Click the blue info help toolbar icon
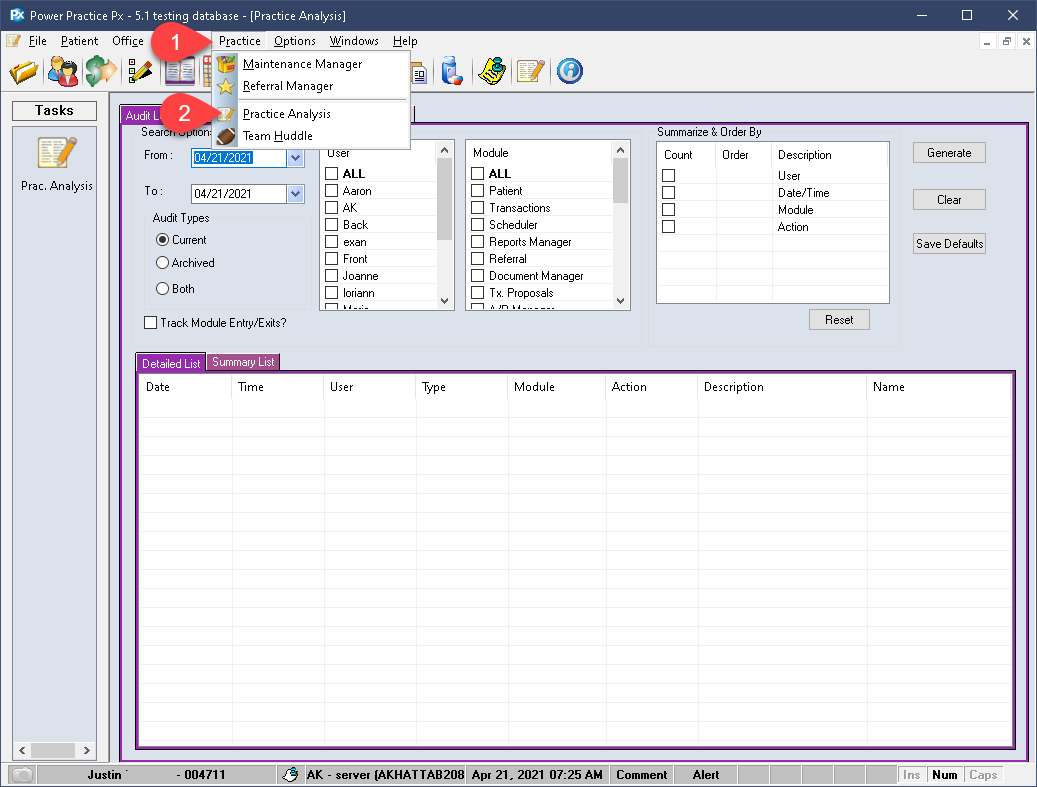The height and width of the screenshot is (787, 1037). point(569,71)
